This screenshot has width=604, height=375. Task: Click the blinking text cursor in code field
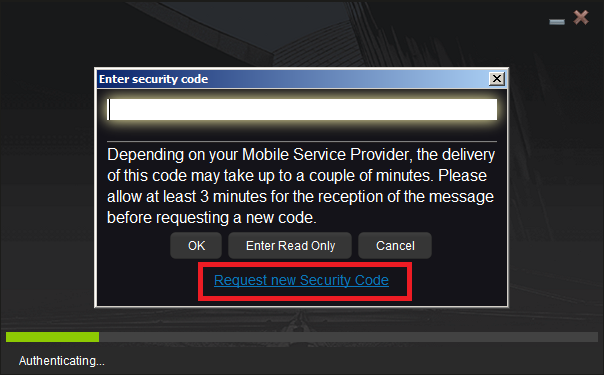[x=109, y=110]
